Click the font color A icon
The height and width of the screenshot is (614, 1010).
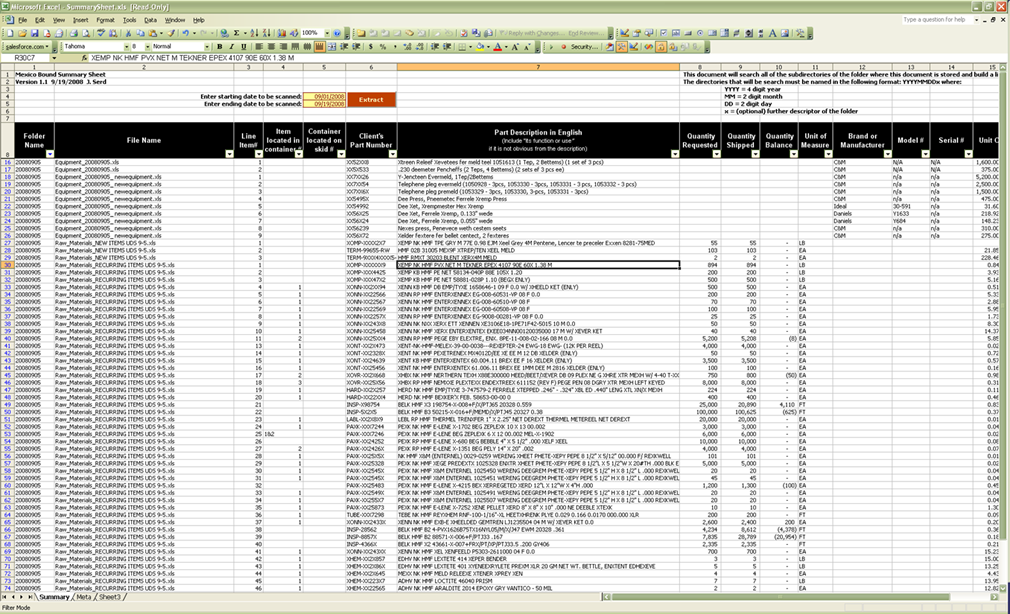pyautogui.click(x=497, y=46)
